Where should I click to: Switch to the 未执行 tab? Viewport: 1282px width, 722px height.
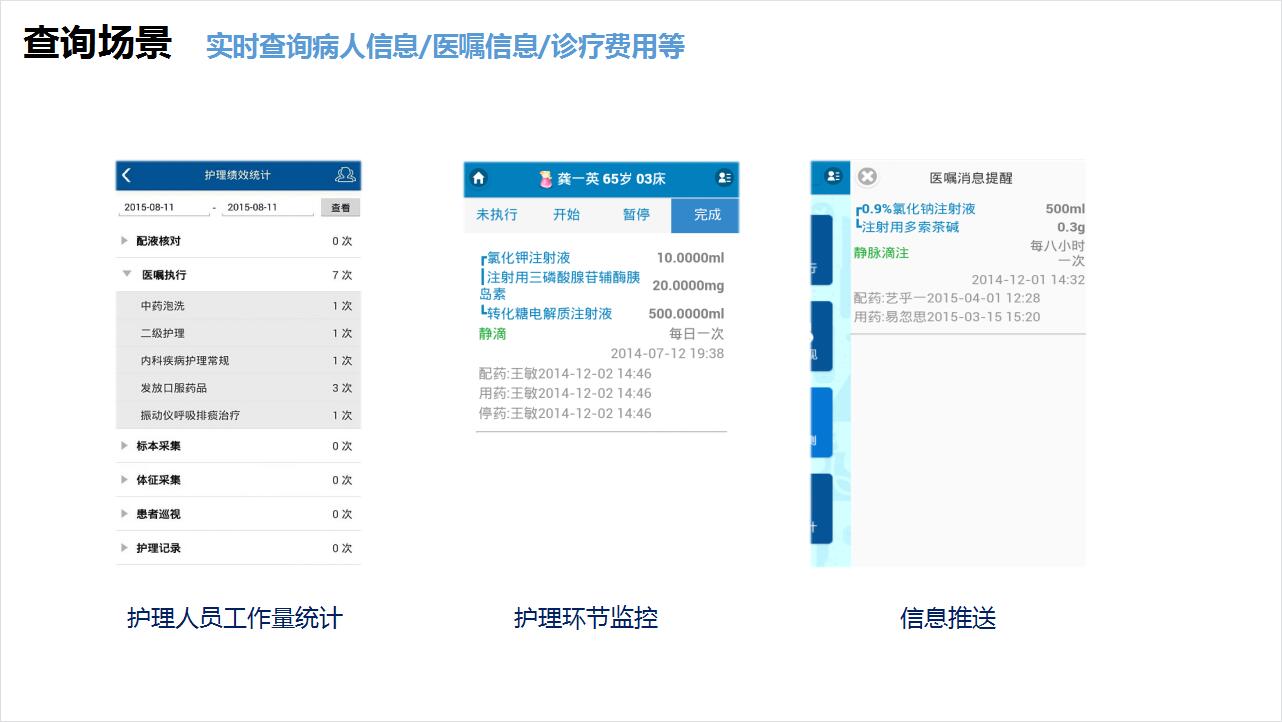[497, 215]
